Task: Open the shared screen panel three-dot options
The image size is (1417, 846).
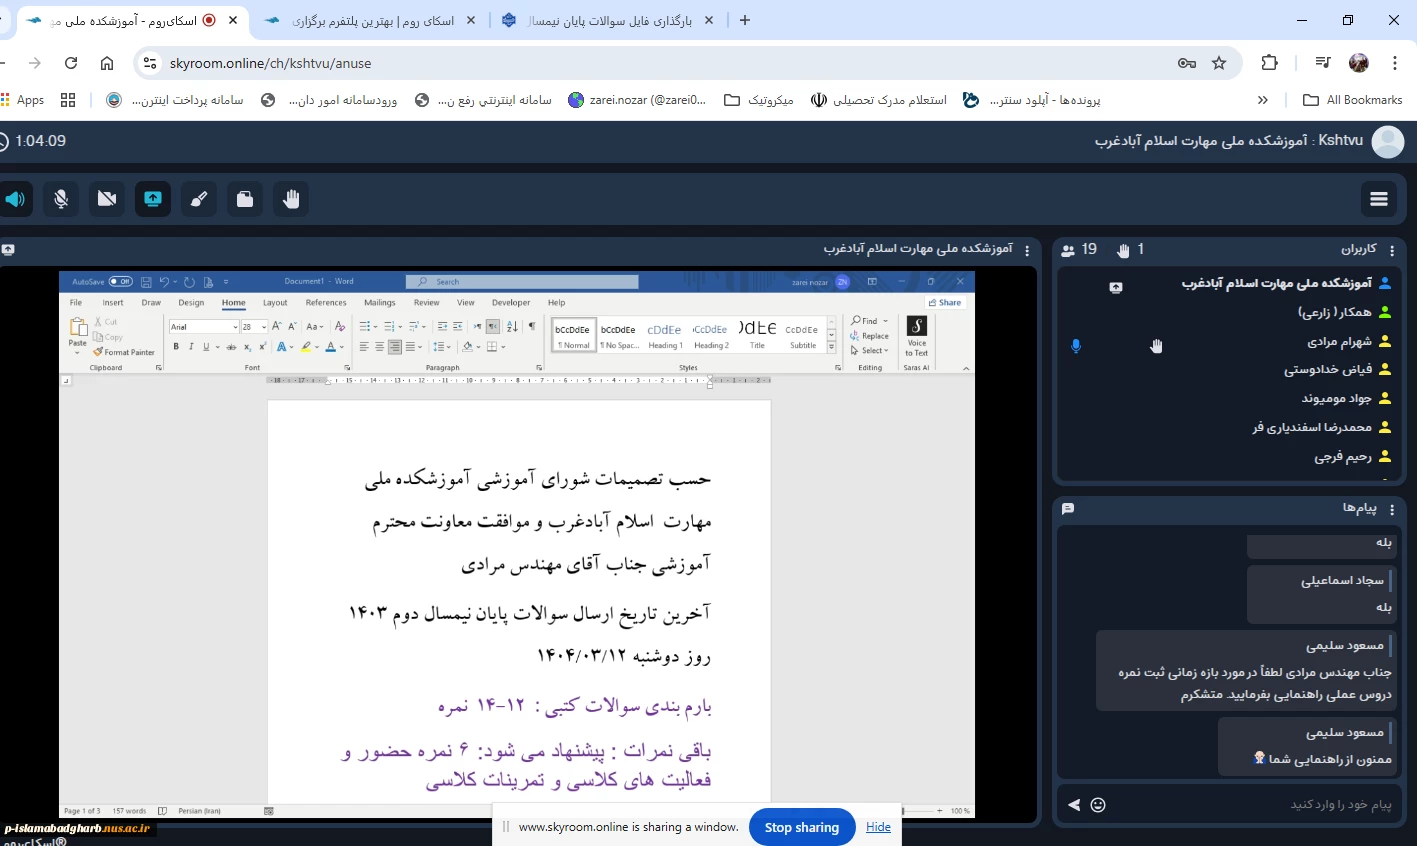Action: (x=1027, y=250)
